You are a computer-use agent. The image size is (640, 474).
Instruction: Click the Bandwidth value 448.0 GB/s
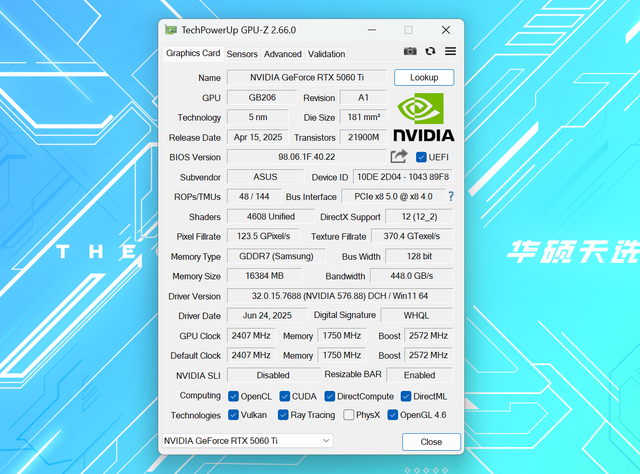point(411,276)
